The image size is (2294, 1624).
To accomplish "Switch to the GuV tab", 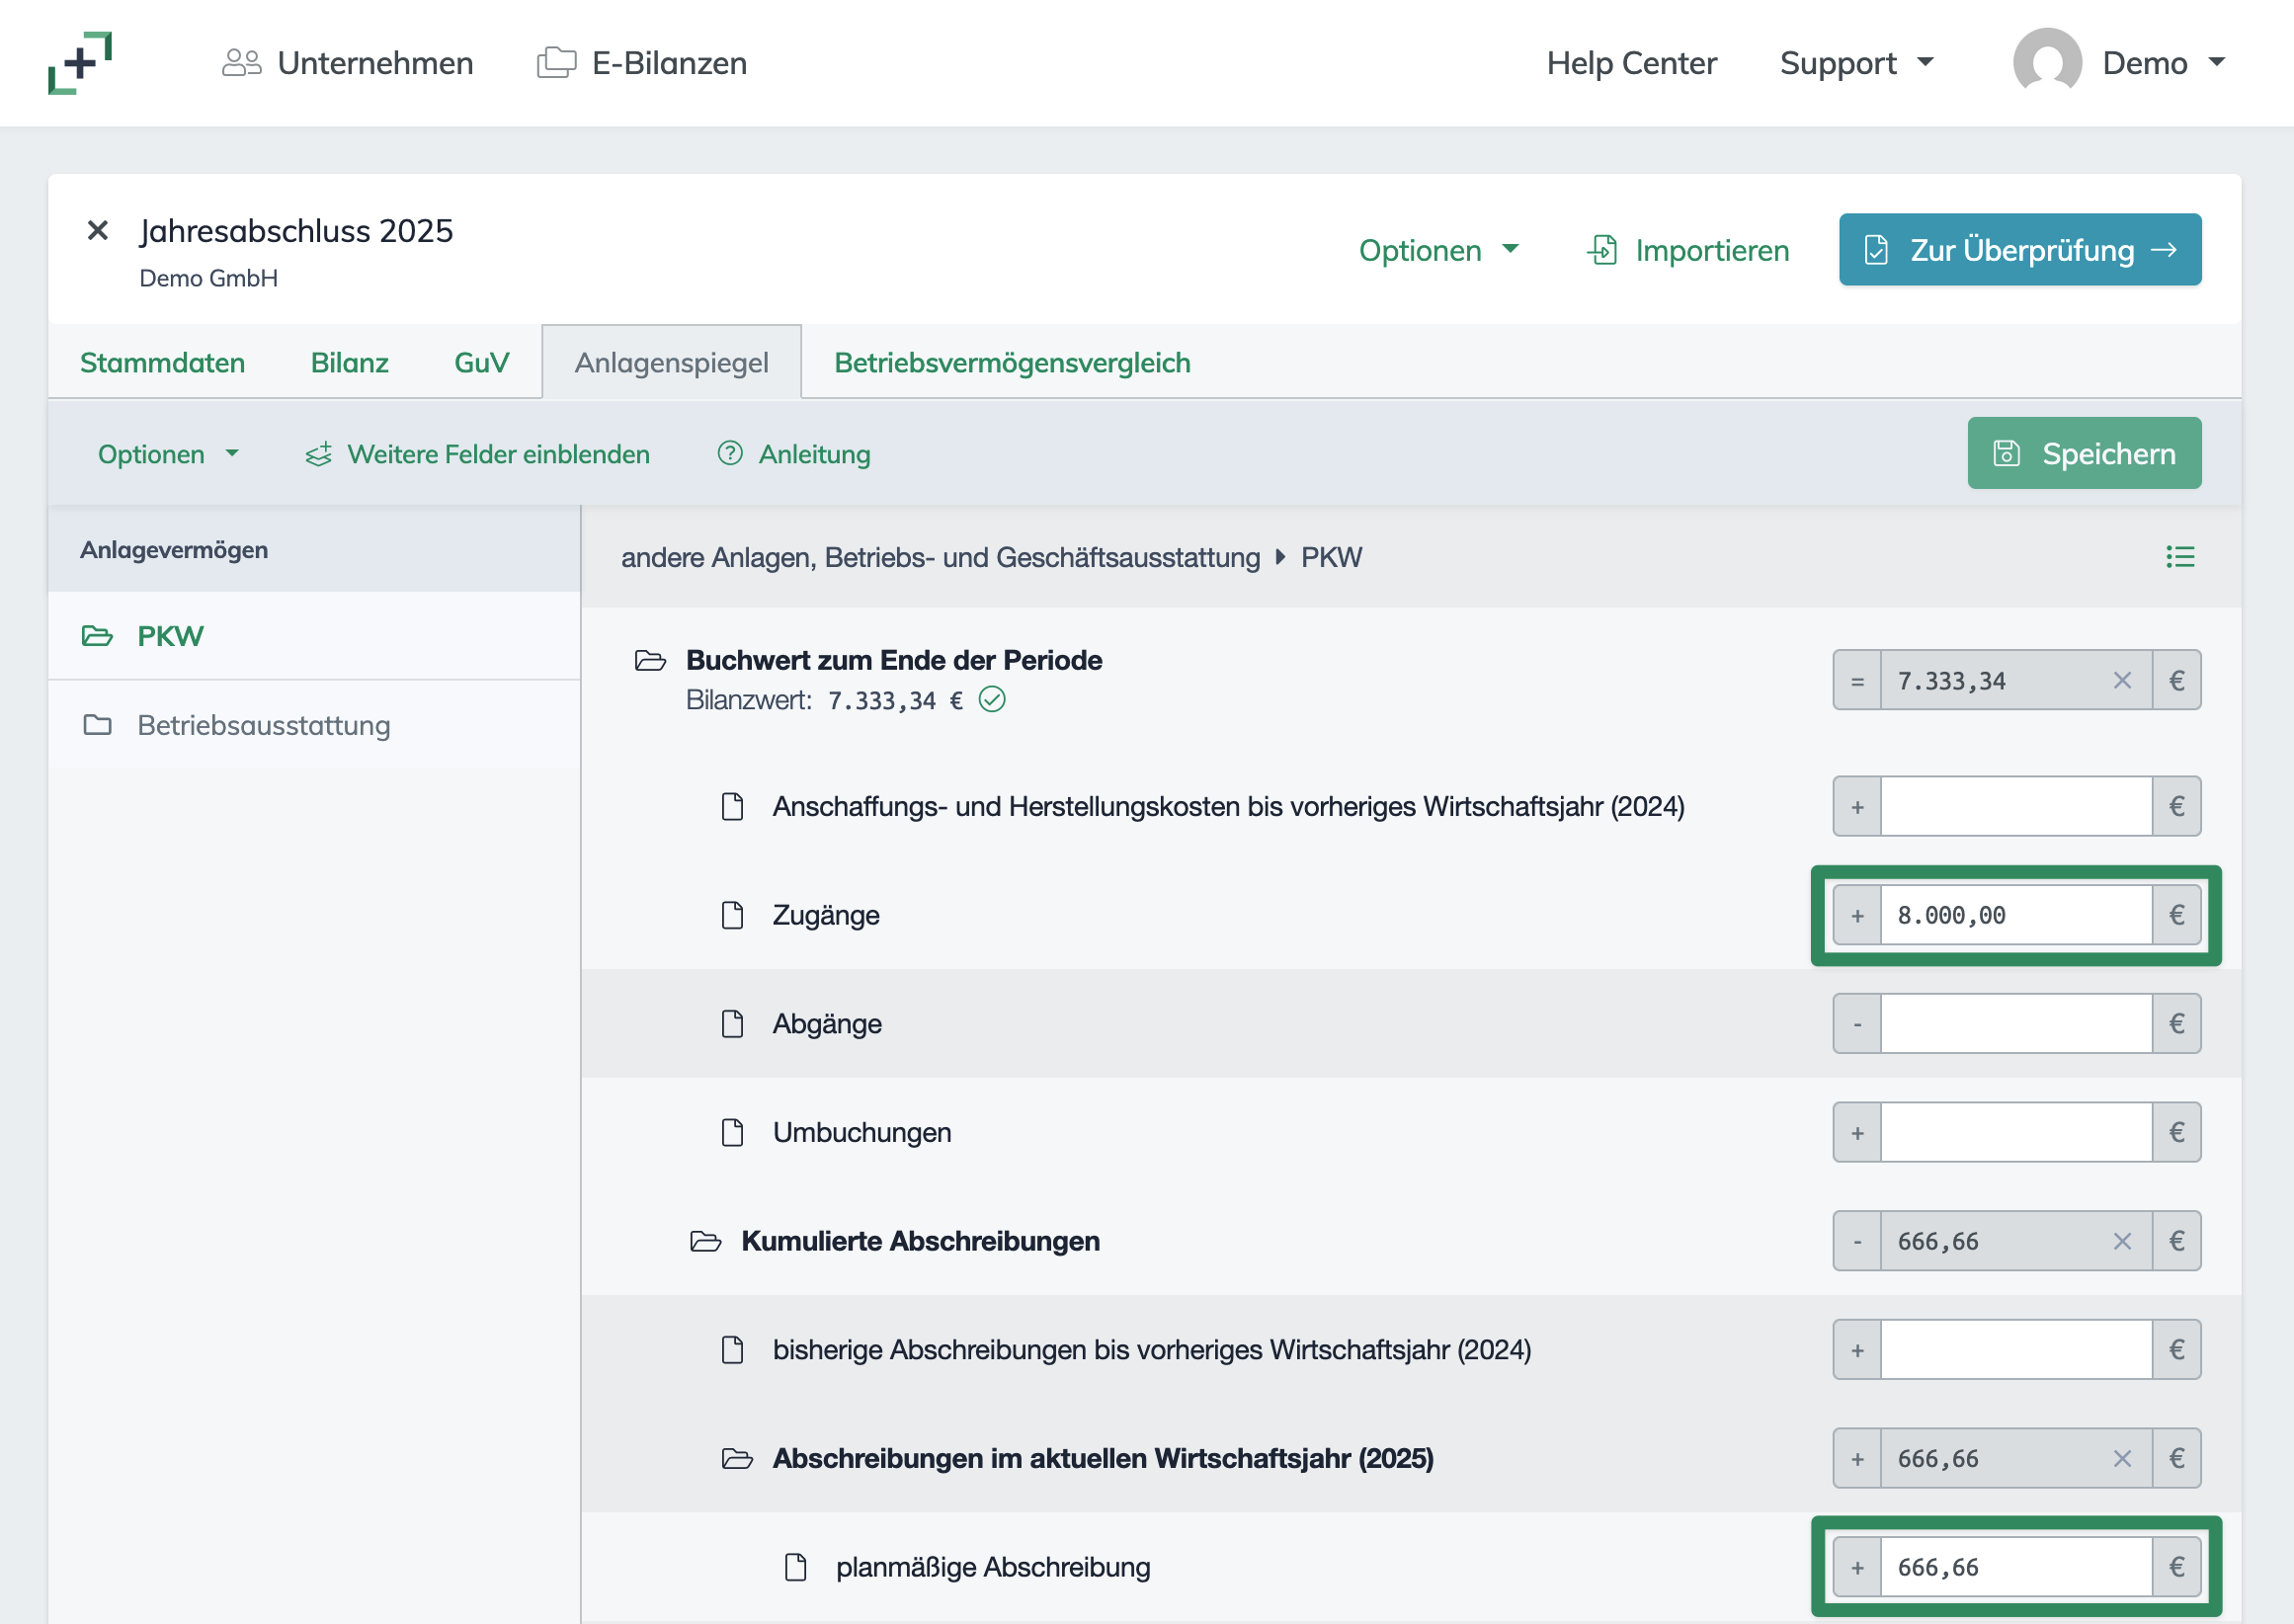I will pos(481,362).
